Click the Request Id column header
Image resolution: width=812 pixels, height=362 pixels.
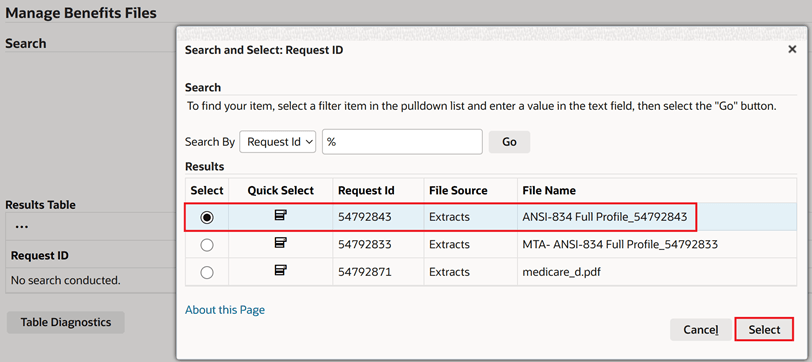click(366, 191)
